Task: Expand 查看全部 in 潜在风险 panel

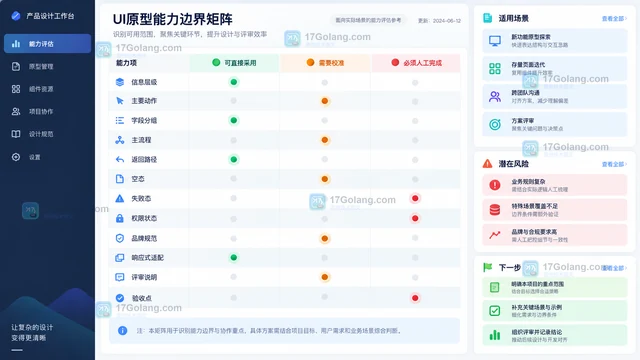Action: (614, 164)
